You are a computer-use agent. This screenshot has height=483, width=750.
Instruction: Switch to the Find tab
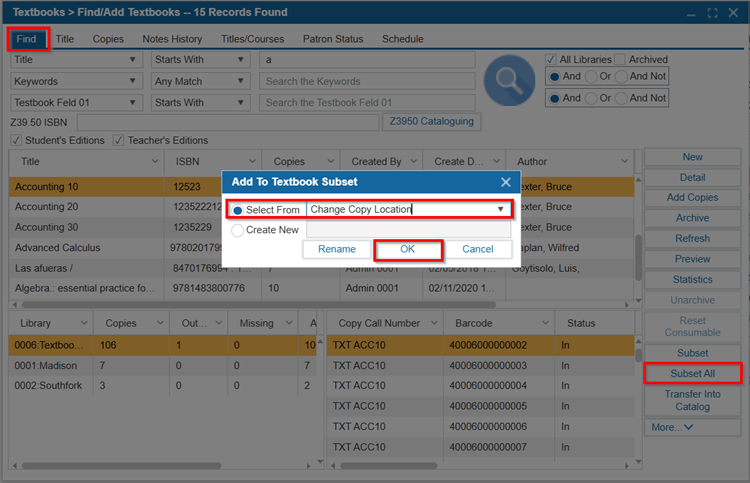[26, 39]
